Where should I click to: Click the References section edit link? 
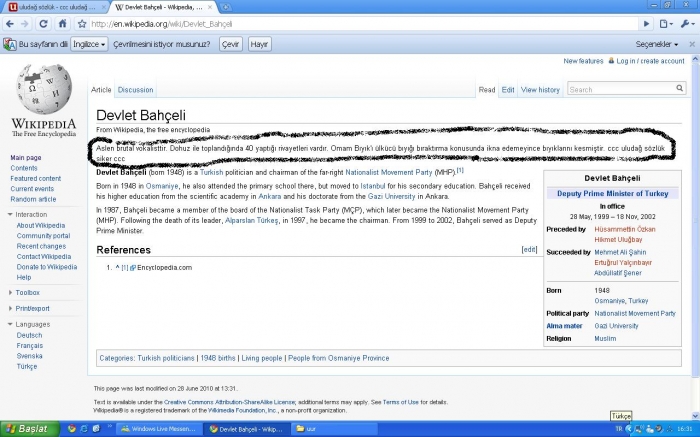(x=529, y=250)
